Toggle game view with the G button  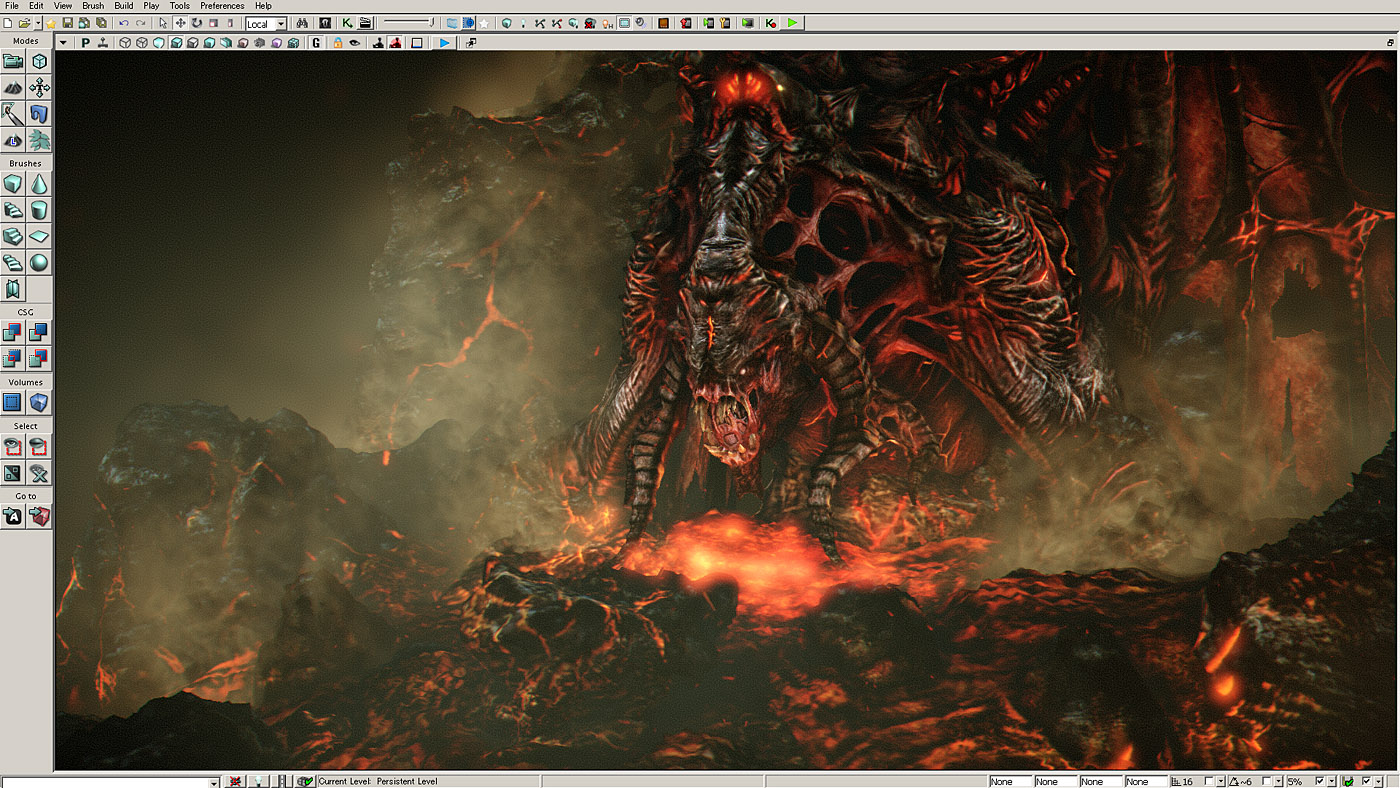(316, 43)
